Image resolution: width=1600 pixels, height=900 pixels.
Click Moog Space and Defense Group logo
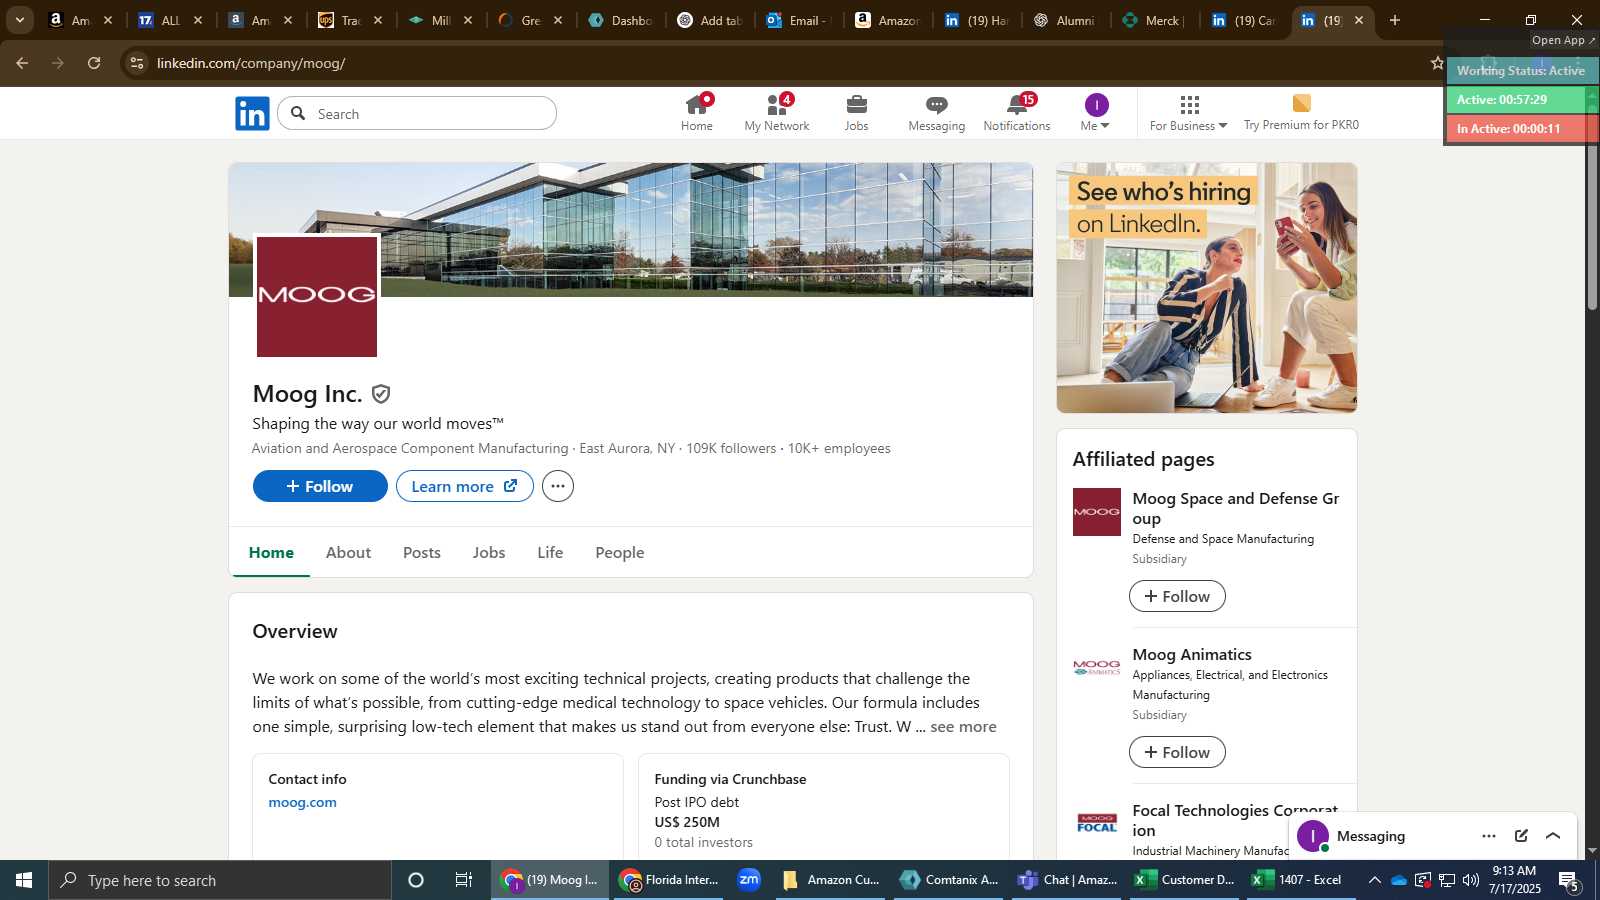click(x=1097, y=512)
